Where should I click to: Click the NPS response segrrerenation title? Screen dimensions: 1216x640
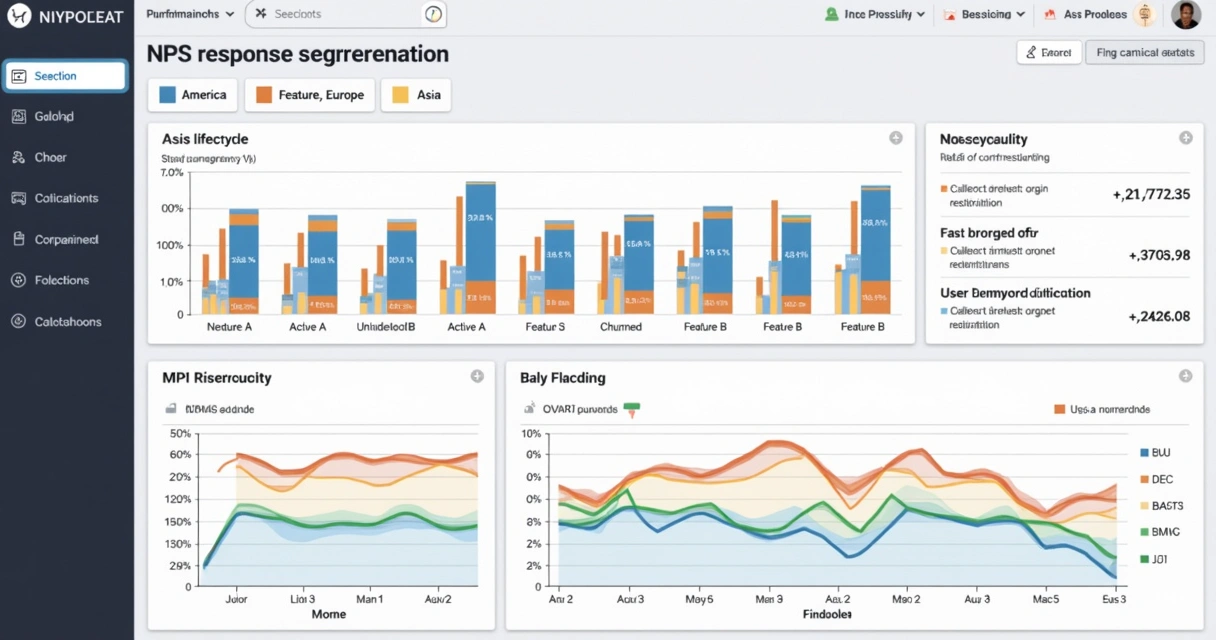[297, 54]
